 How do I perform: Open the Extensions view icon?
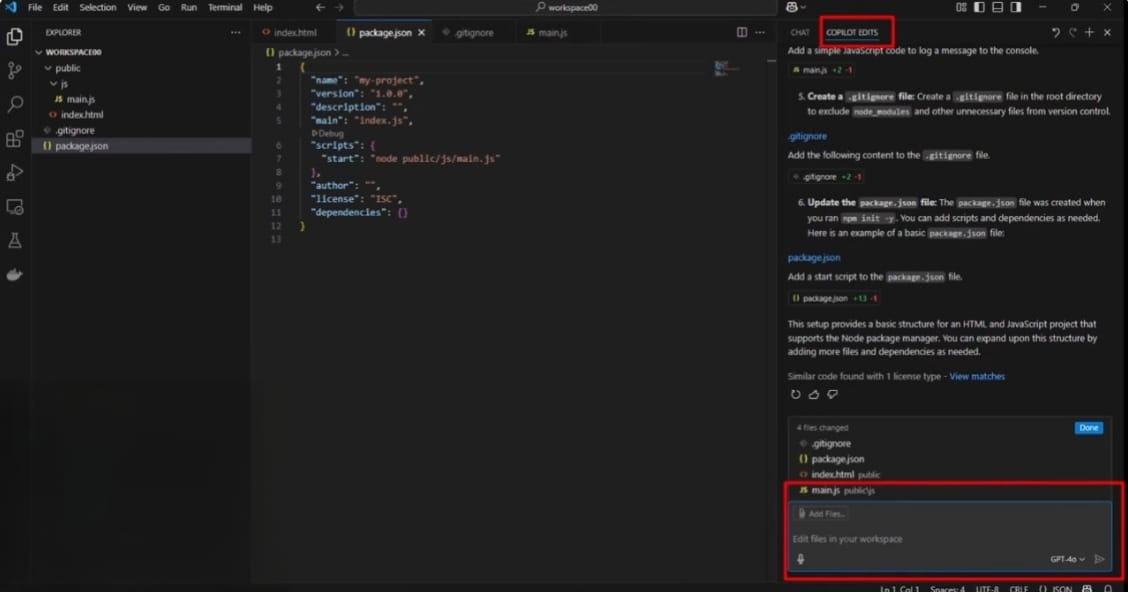tap(14, 140)
